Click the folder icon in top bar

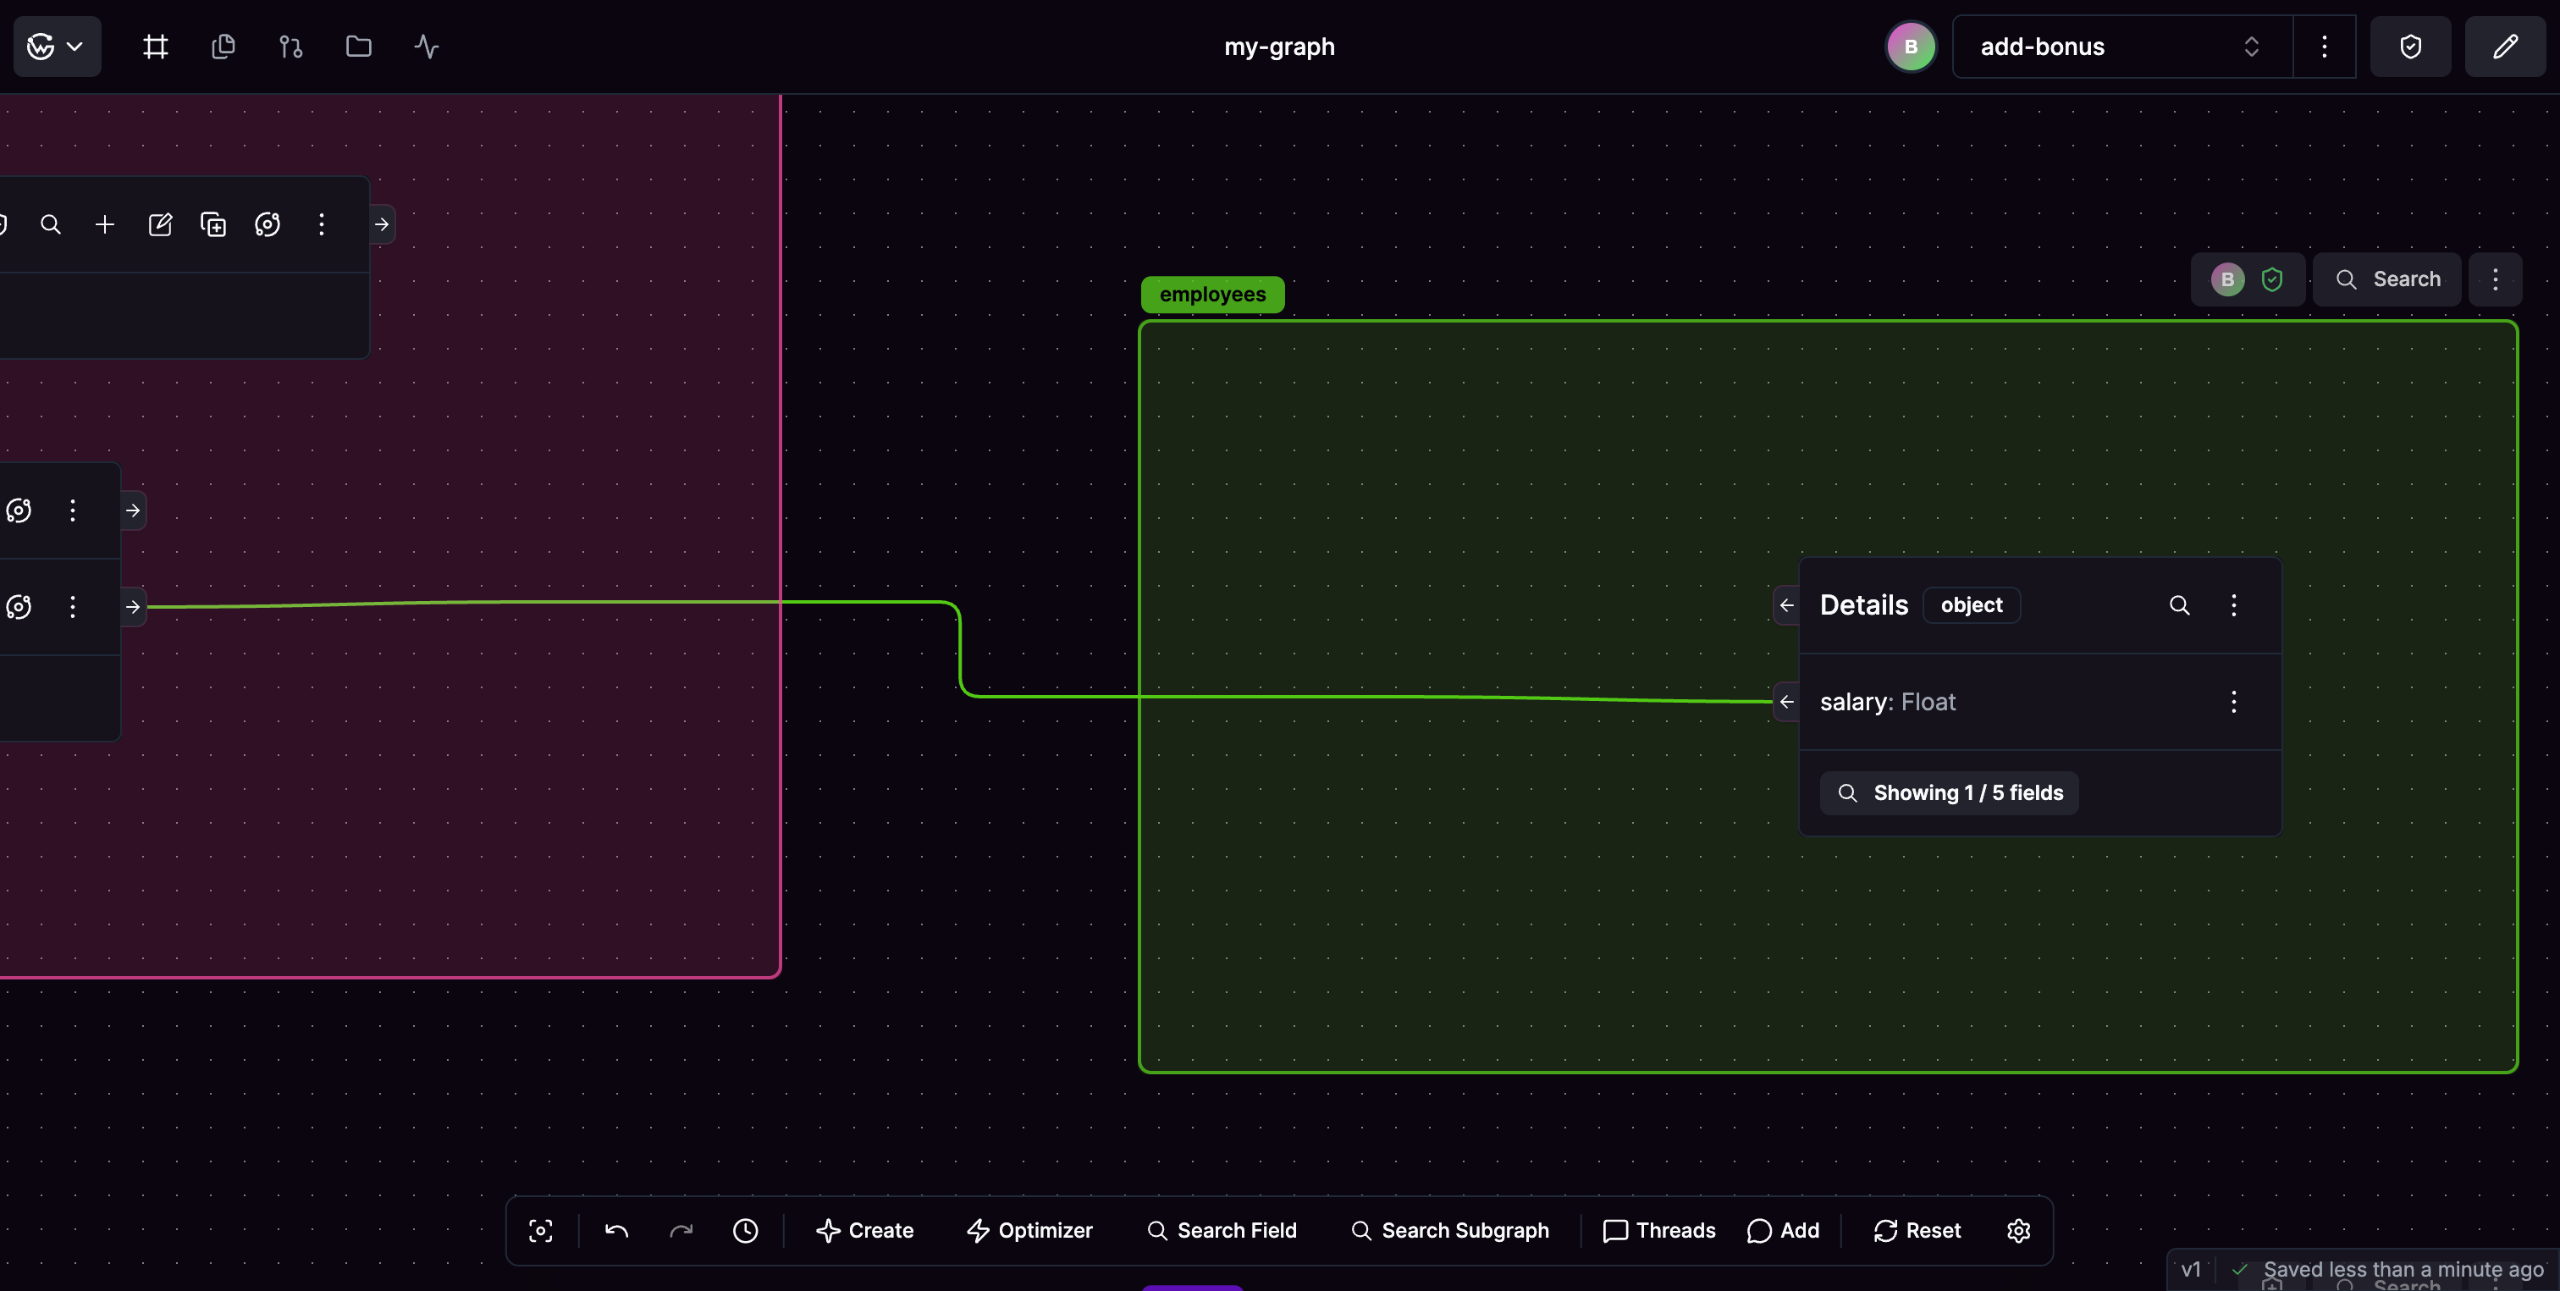pyautogui.click(x=358, y=46)
